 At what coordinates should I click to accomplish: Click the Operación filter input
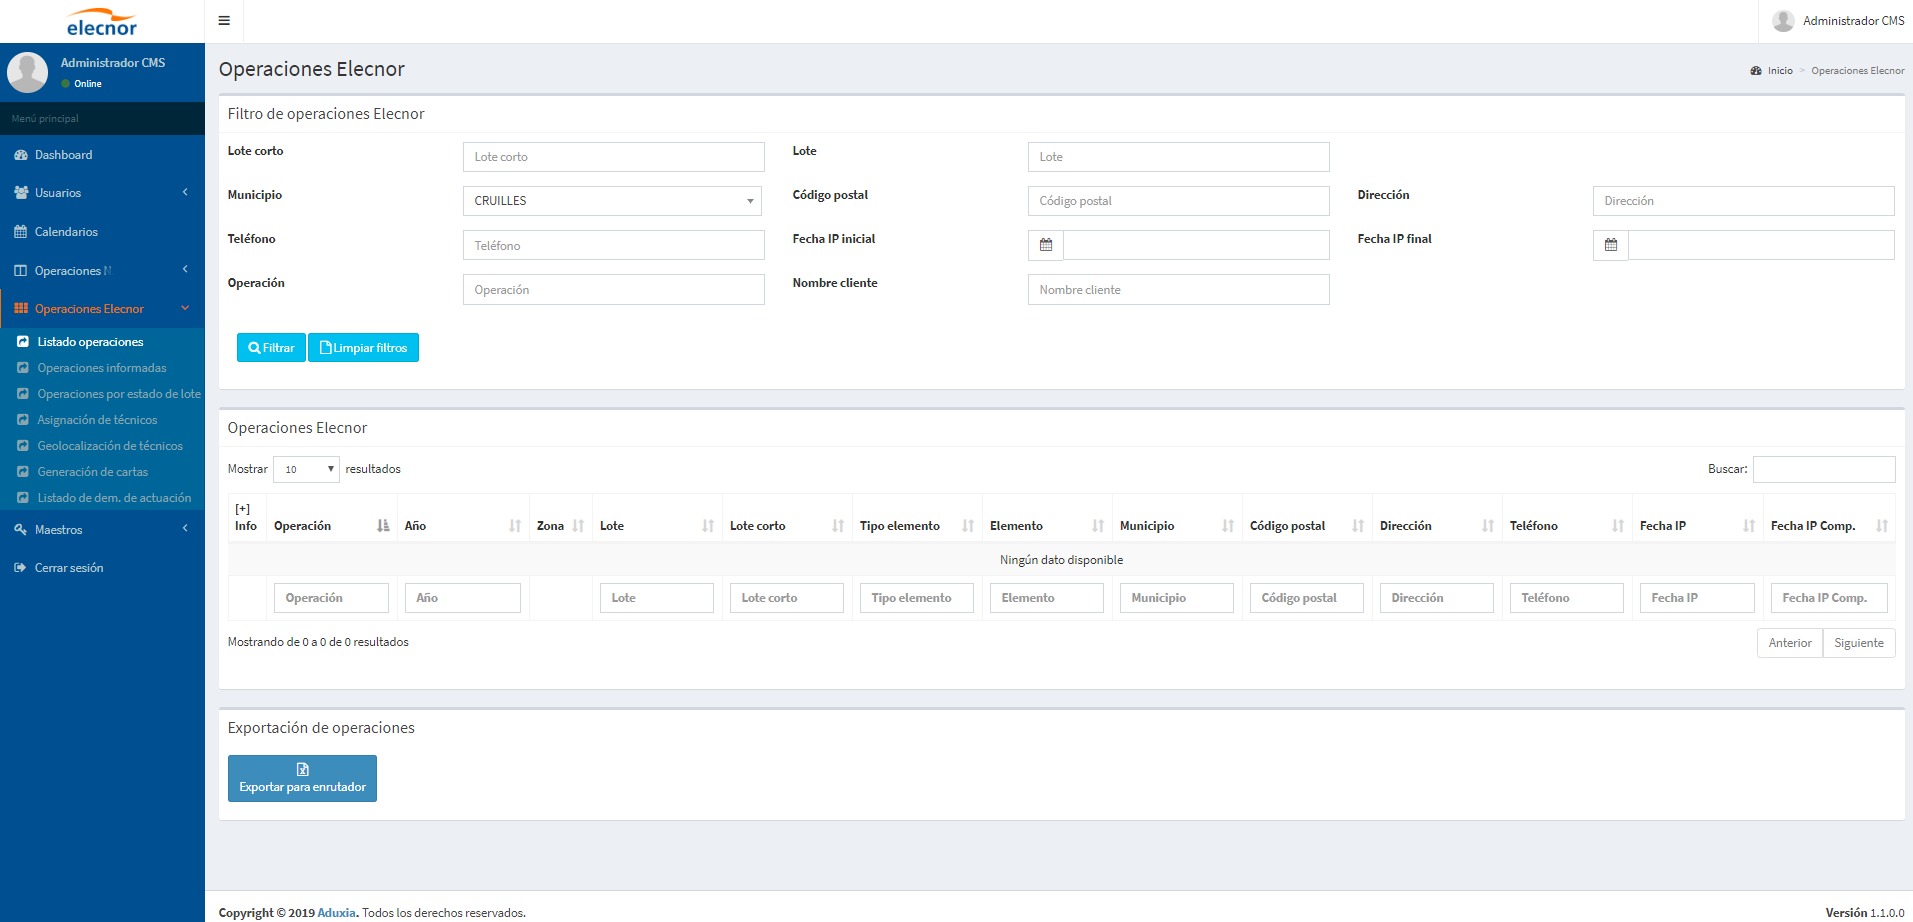pyautogui.click(x=614, y=290)
